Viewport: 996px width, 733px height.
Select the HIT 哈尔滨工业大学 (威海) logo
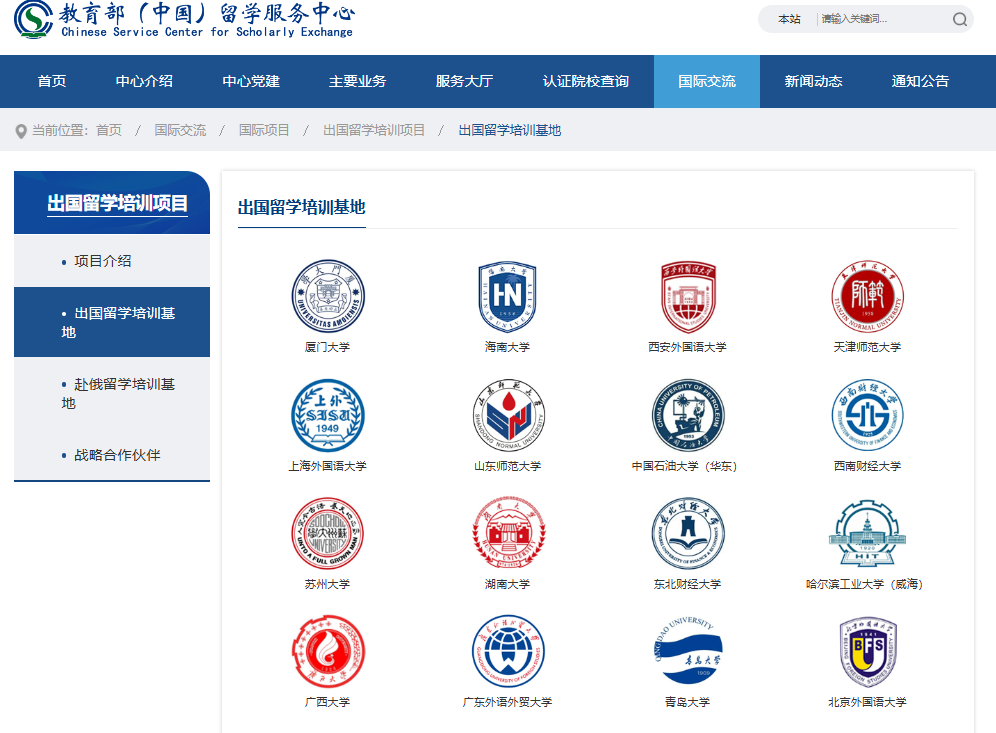867,534
